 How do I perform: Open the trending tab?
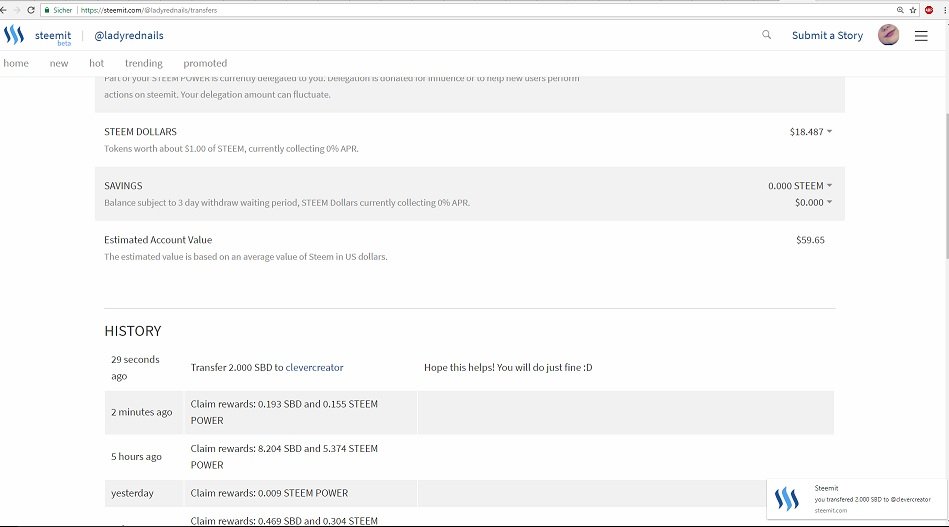[143, 63]
